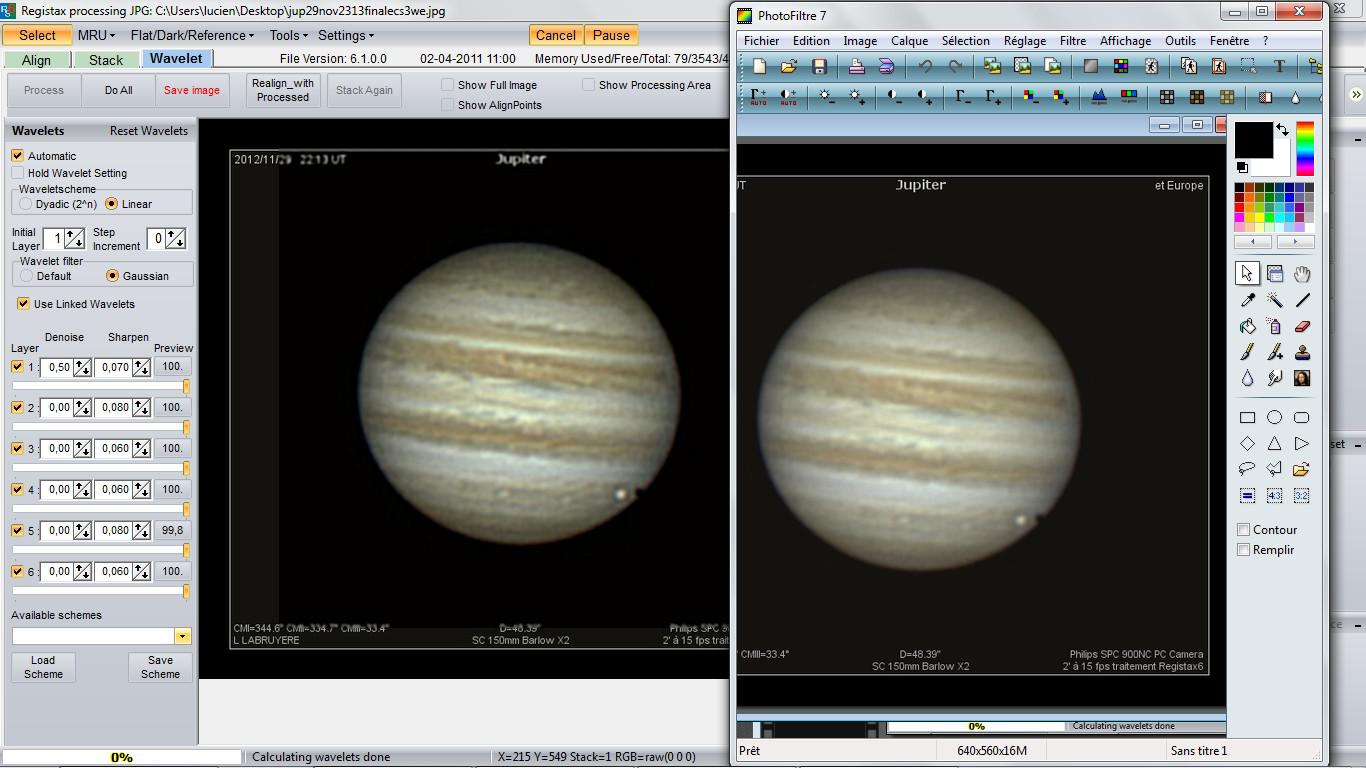Click Scanner import icon in PhotoFiltre
This screenshot has width=1366, height=768.
[x=887, y=67]
